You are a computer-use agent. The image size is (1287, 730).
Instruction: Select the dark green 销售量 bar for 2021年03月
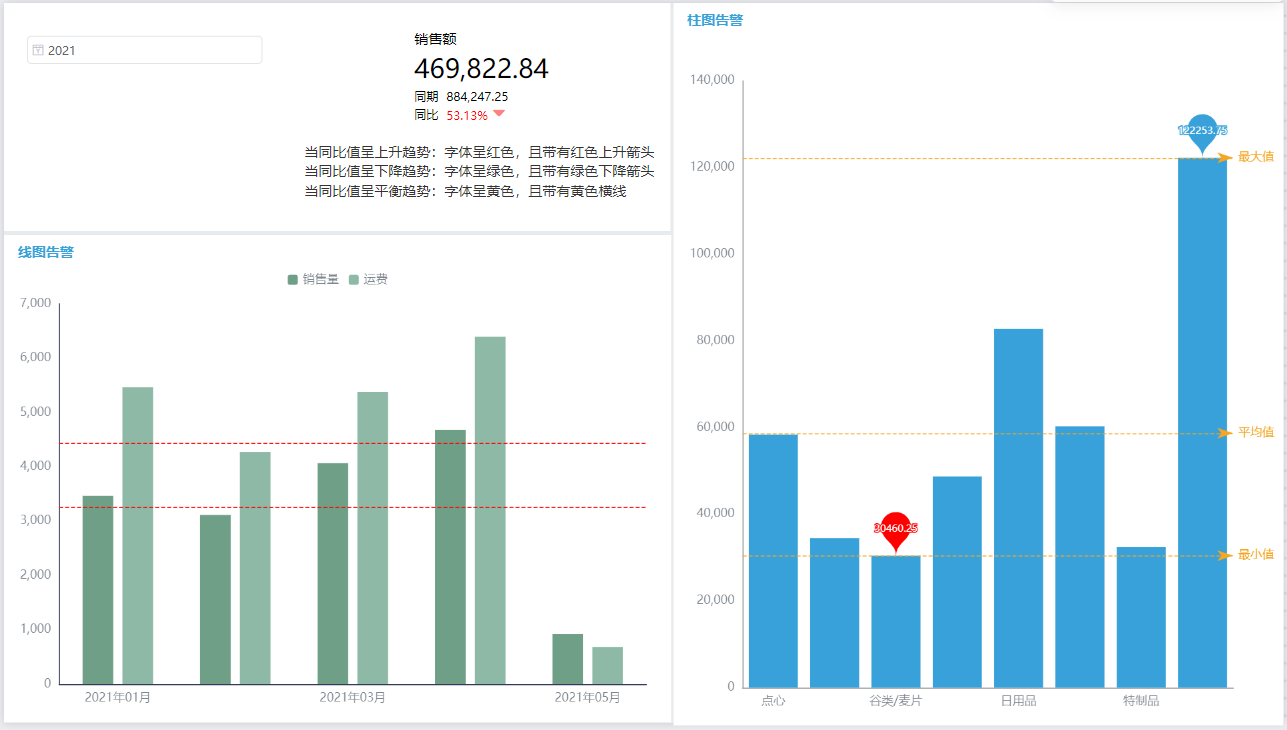pyautogui.click(x=333, y=573)
